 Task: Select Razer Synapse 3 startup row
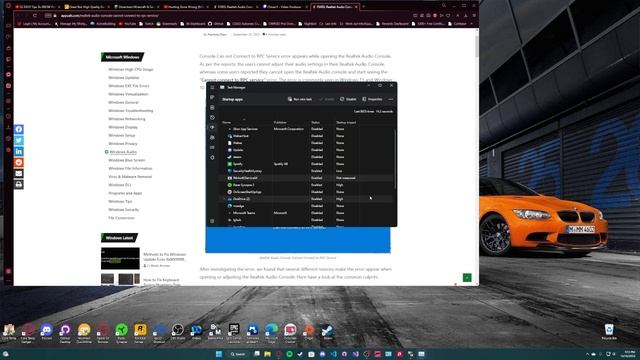click(x=307, y=185)
